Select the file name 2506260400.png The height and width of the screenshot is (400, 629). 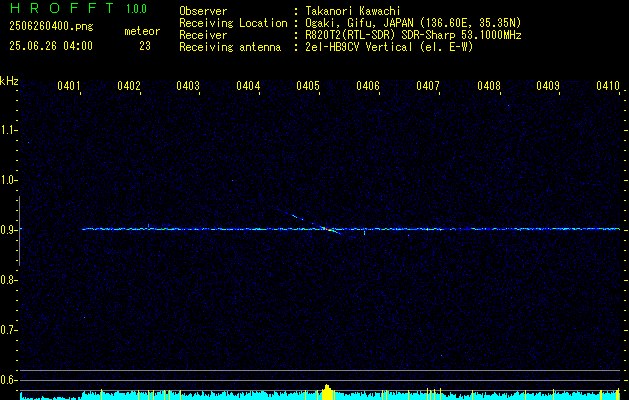point(51,27)
